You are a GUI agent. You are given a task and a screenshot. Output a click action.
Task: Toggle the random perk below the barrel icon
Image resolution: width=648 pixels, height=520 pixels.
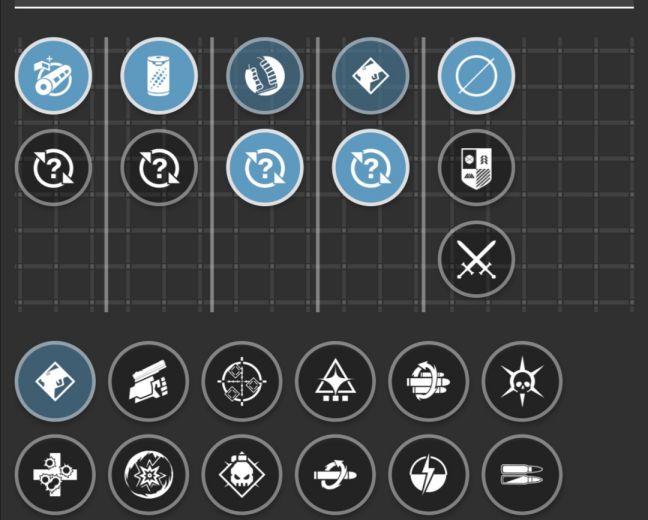pos(53,167)
